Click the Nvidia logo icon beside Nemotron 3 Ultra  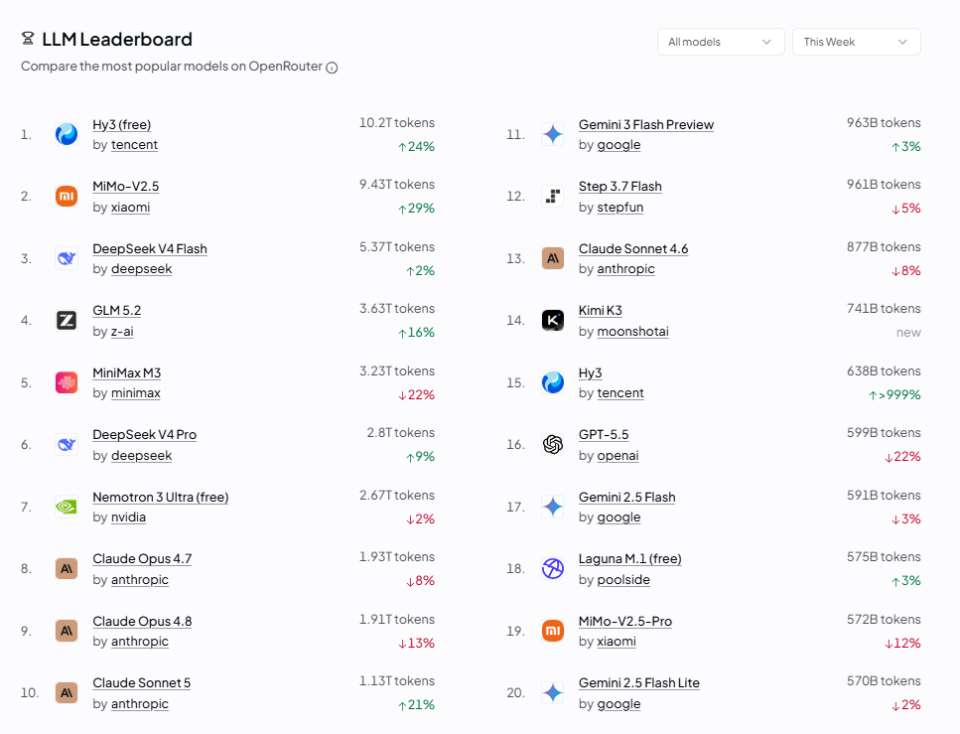coord(66,507)
